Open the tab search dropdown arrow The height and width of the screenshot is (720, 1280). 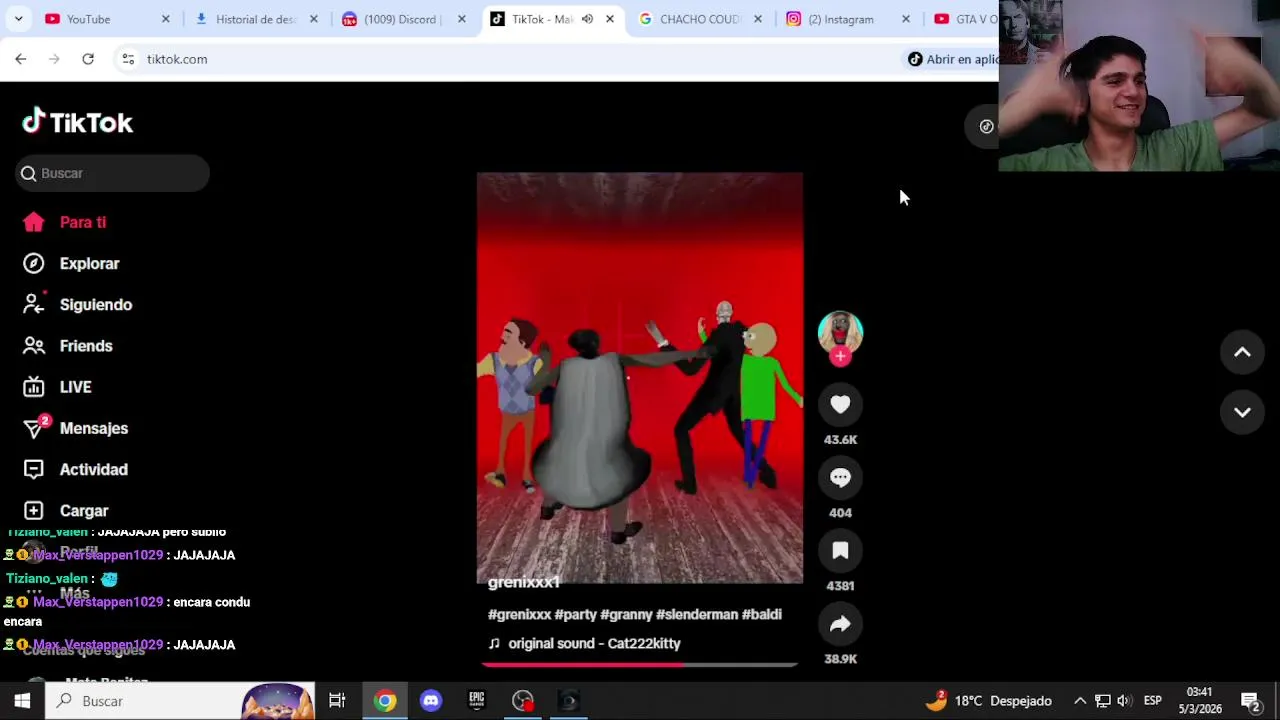pyautogui.click(x=18, y=19)
